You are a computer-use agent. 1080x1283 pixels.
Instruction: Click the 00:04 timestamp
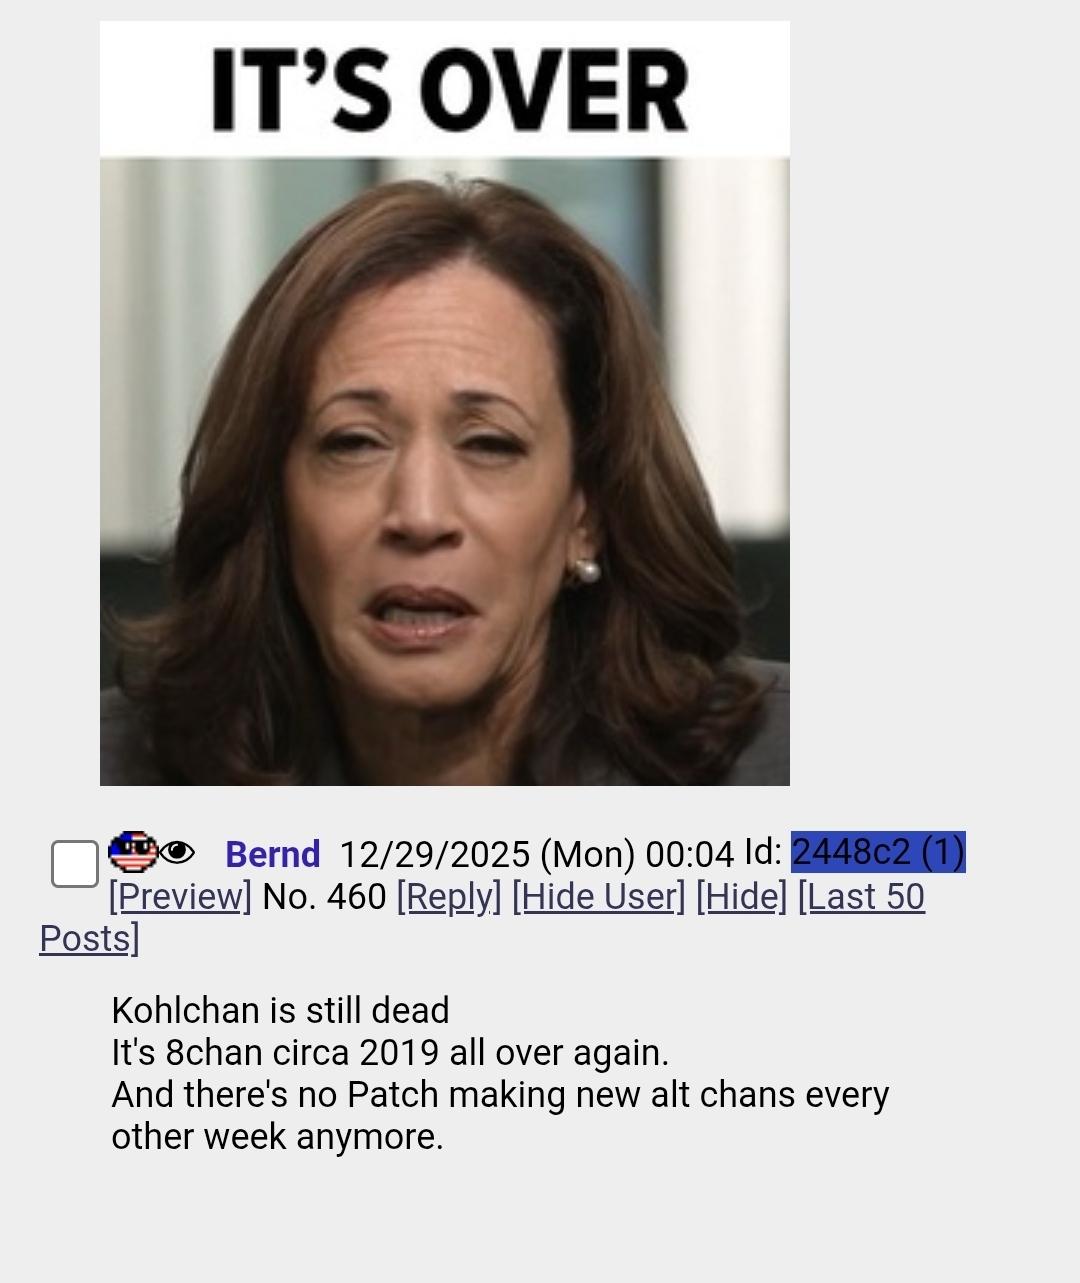690,855
